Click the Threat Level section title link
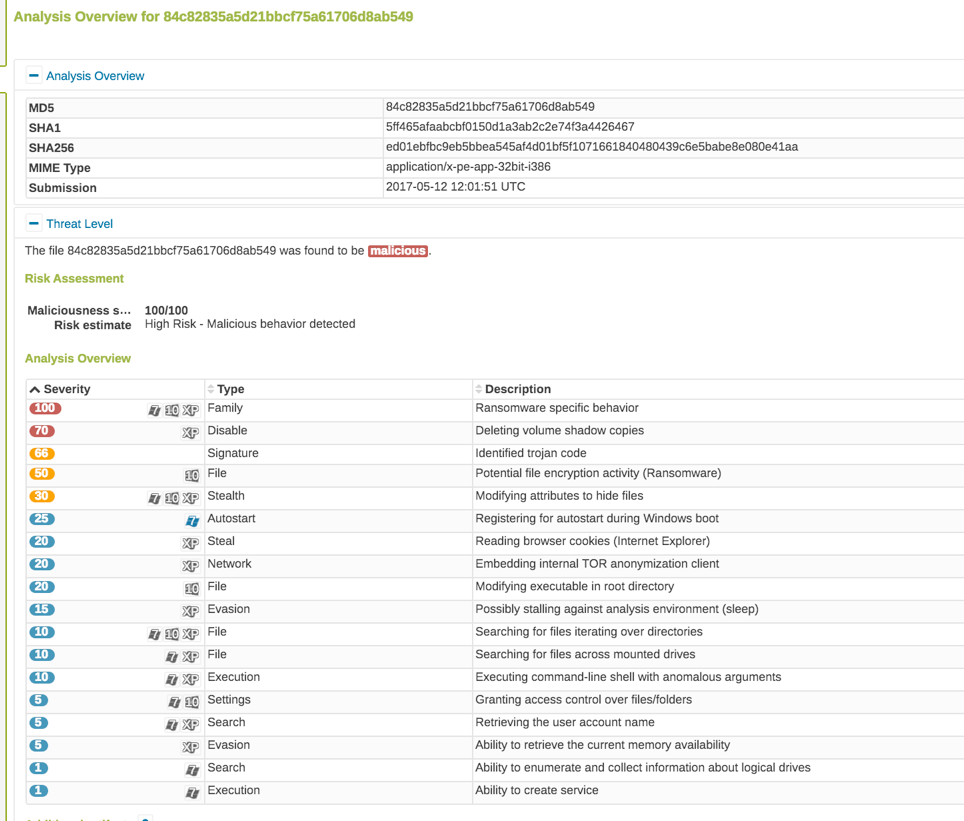Screen dimensions: 964x821 tap(79, 224)
